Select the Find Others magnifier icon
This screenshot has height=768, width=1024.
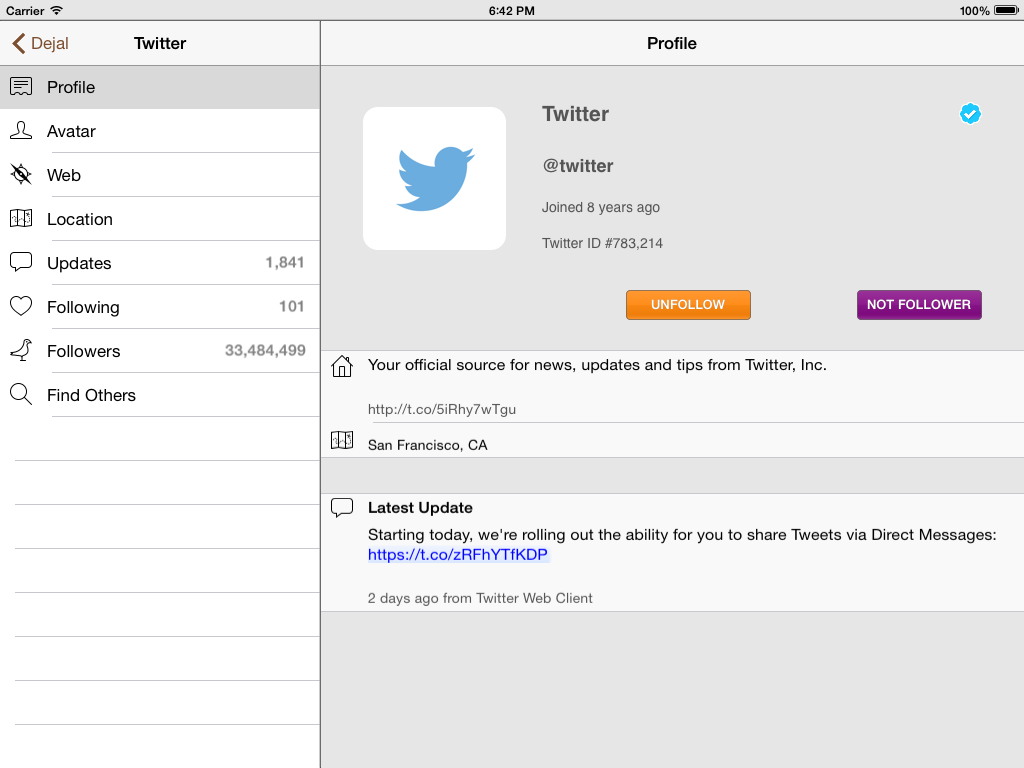tap(21, 394)
